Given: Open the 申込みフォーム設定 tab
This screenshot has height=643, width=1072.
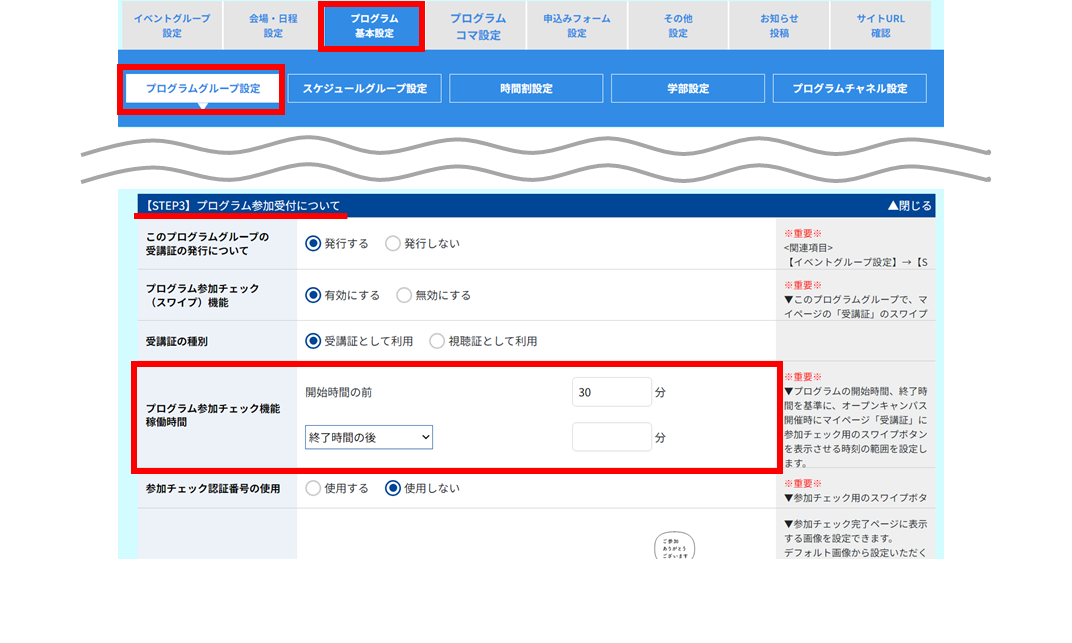Looking at the screenshot, I should [x=576, y=25].
